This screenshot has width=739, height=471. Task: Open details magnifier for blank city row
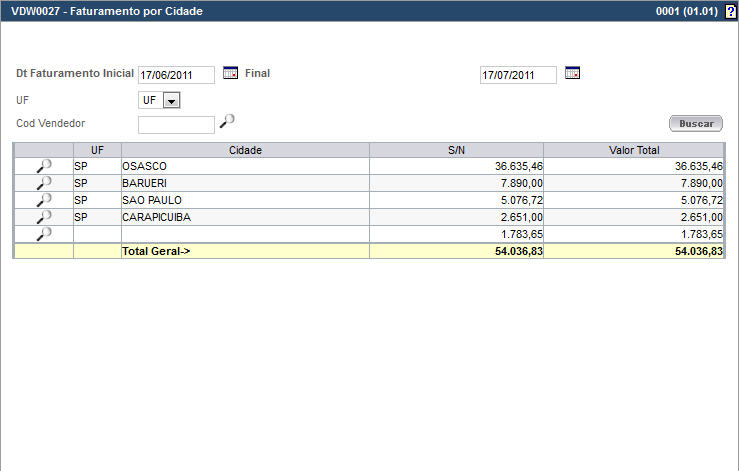pos(43,234)
